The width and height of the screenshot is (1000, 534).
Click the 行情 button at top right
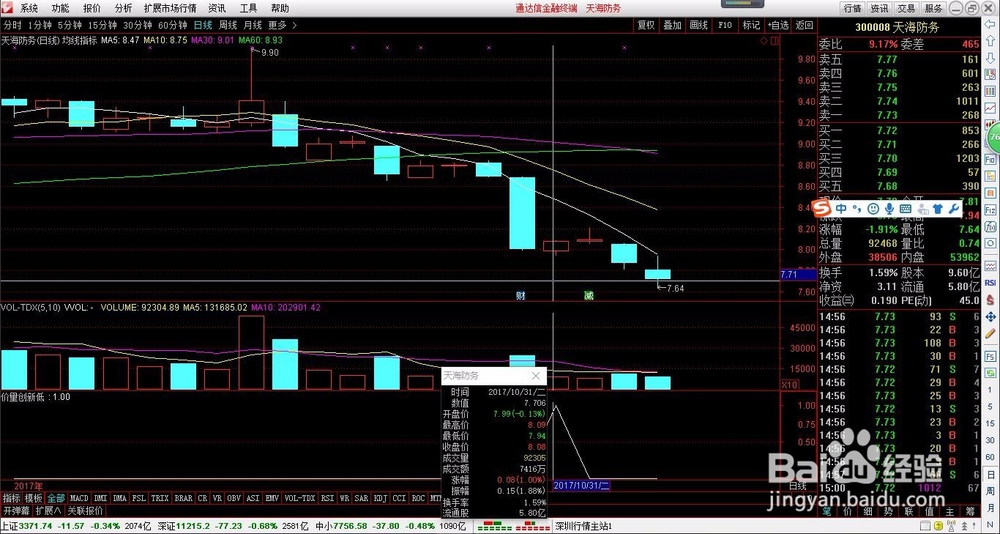[x=853, y=8]
